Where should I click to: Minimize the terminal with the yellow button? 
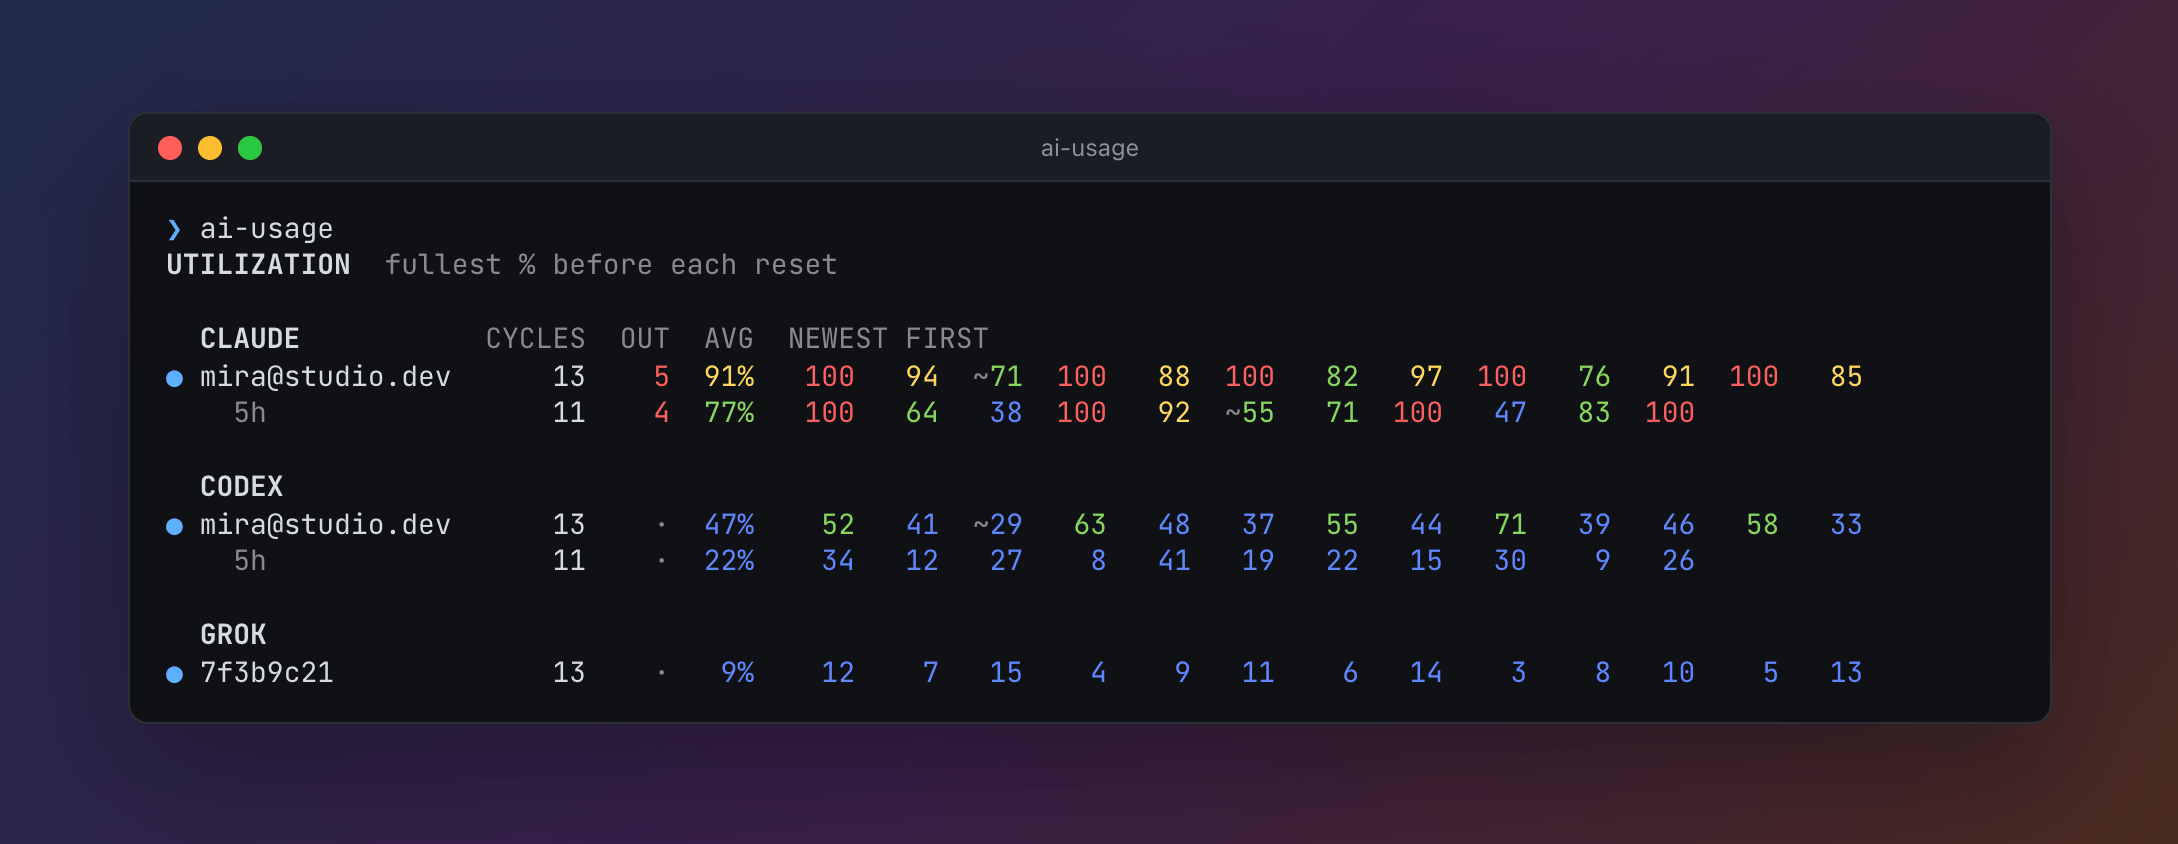[x=210, y=148]
